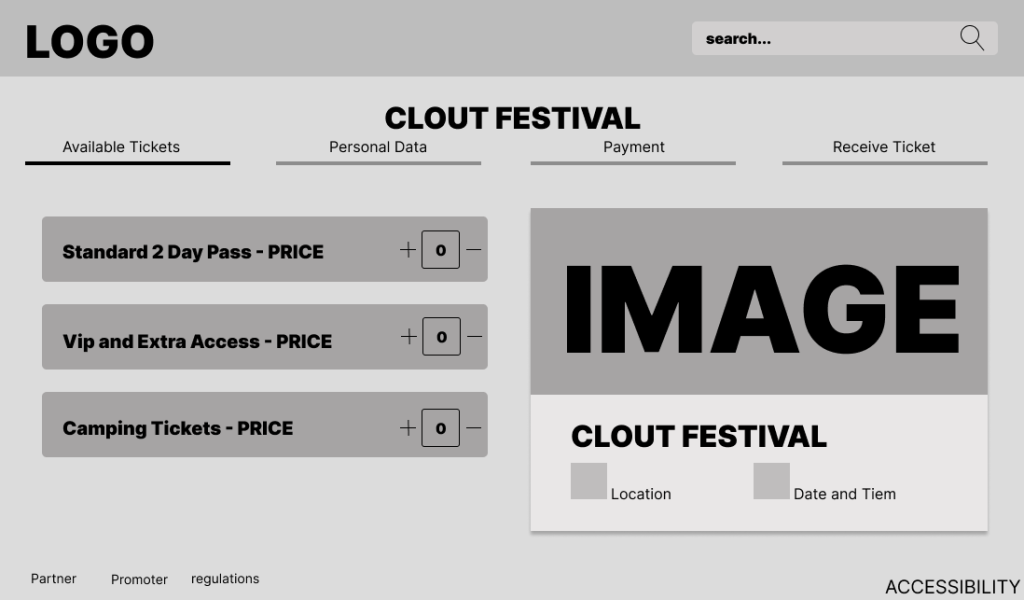Switch to the Available Tickets tab
The width and height of the screenshot is (1024, 600).
tap(121, 147)
